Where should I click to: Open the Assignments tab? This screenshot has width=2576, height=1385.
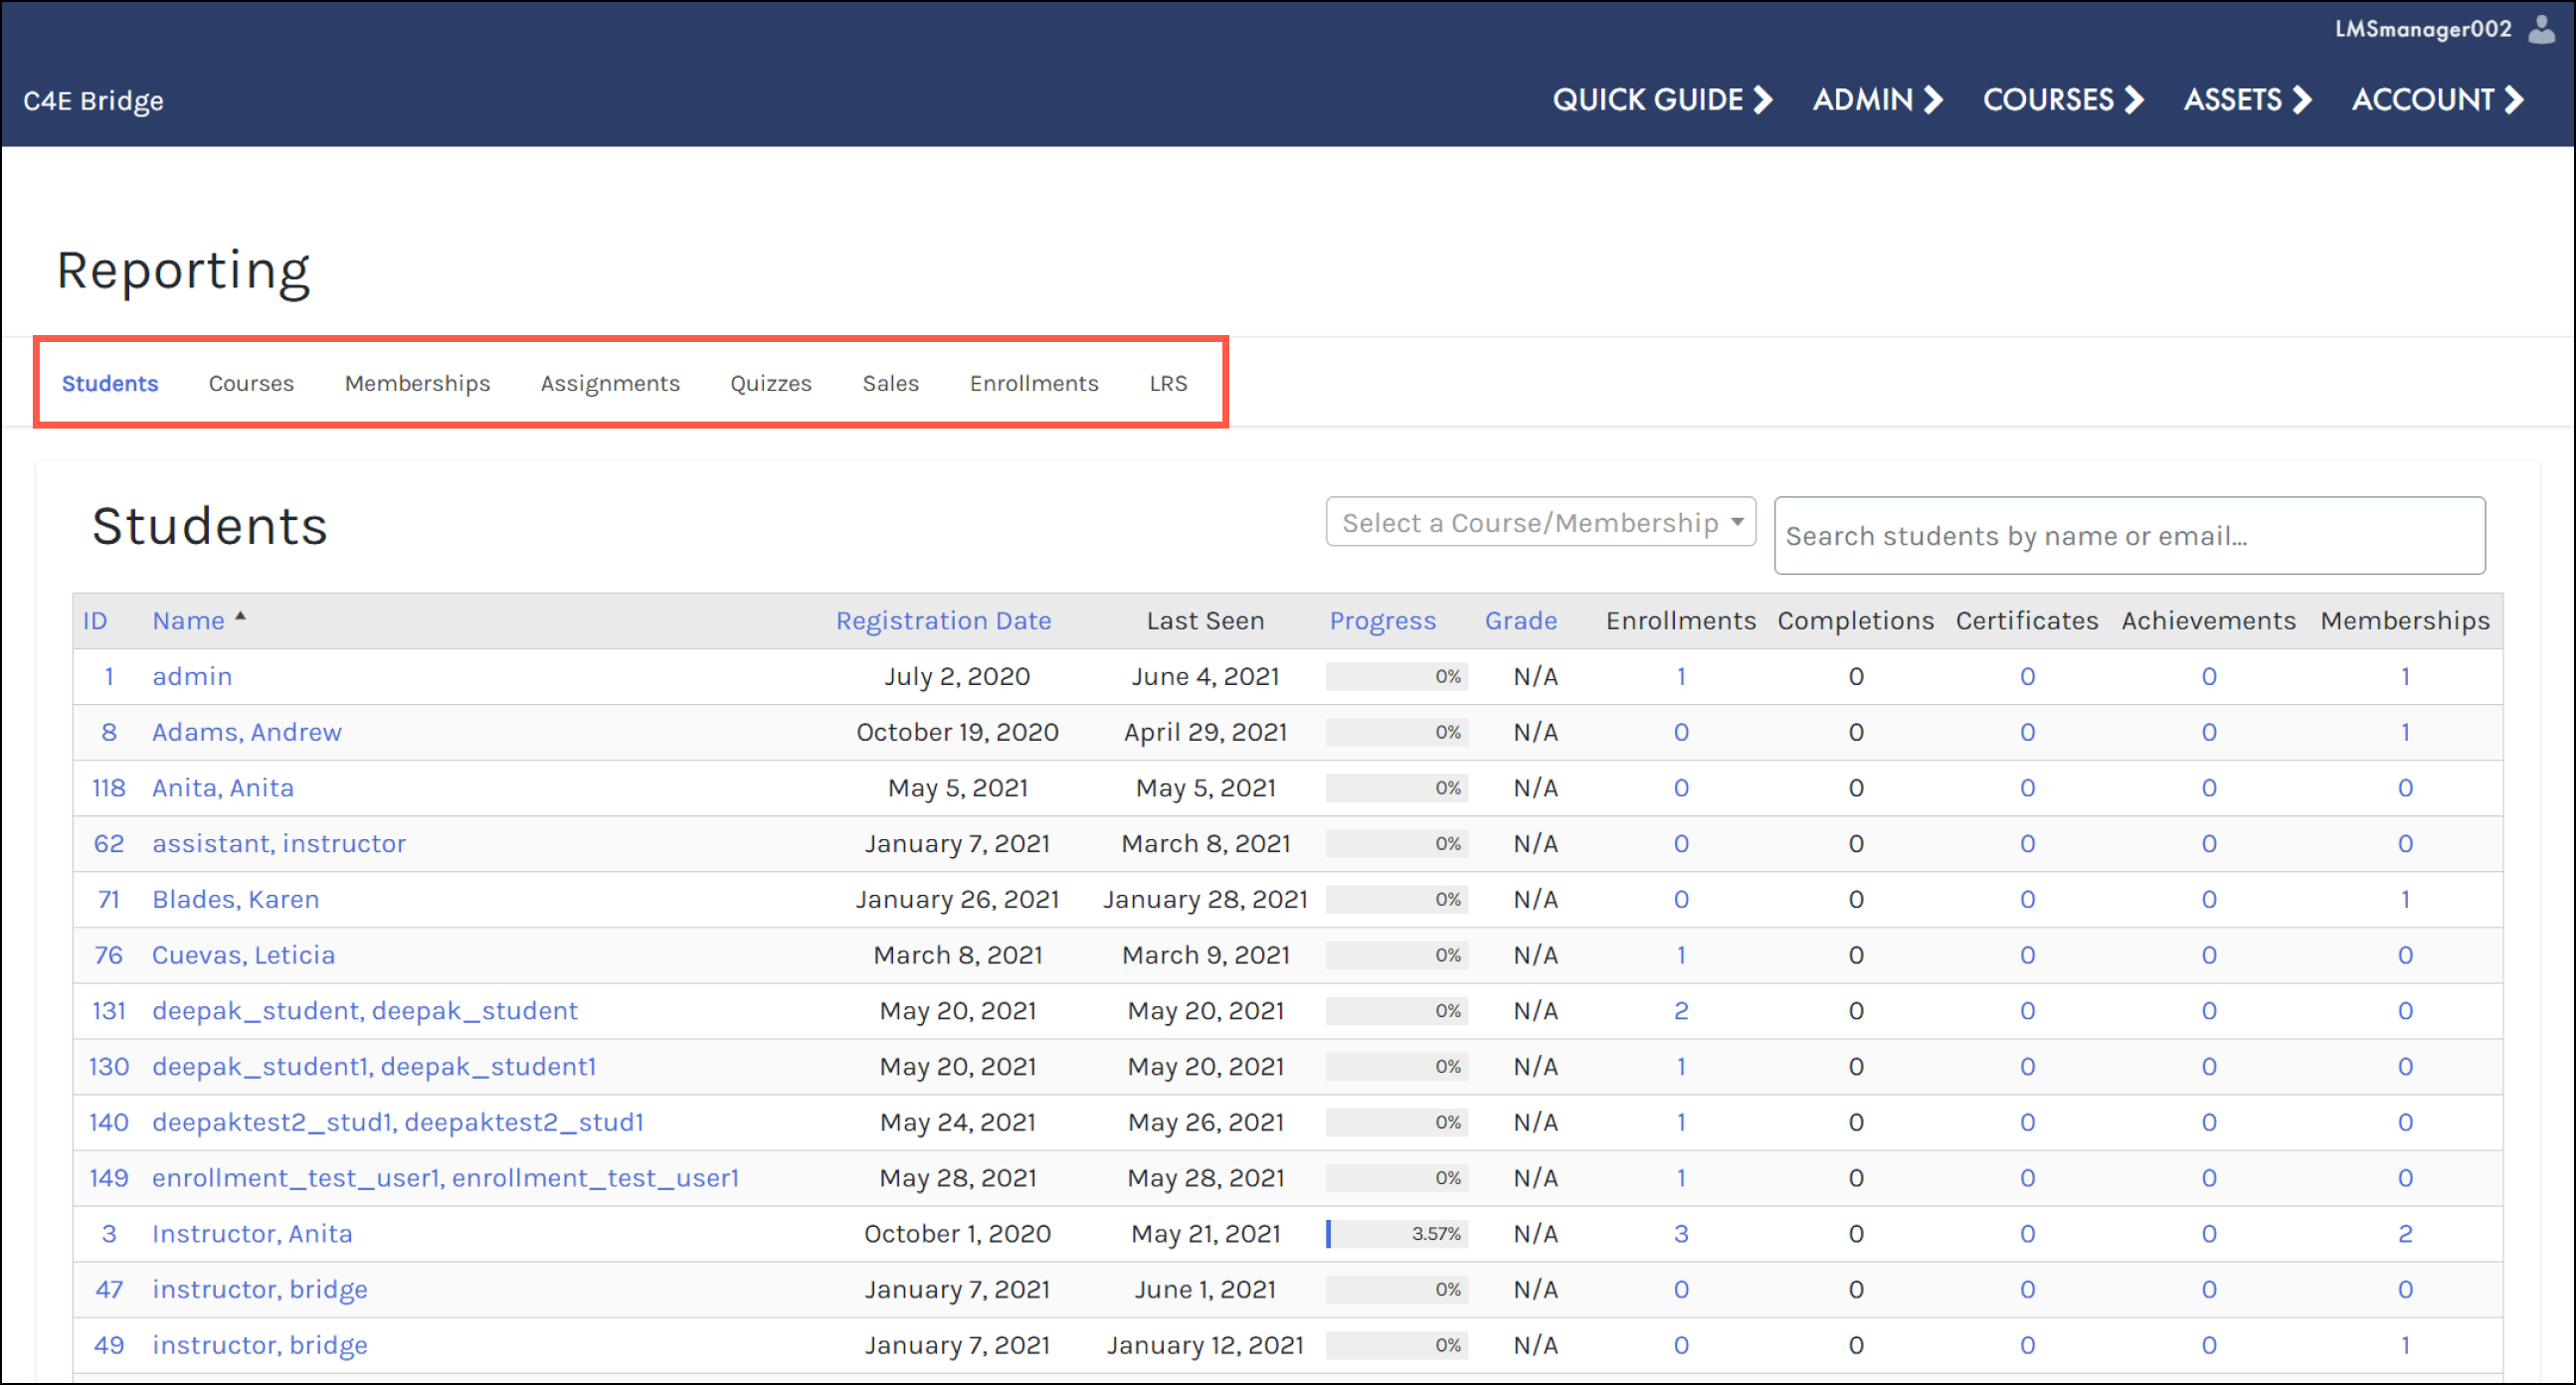click(610, 383)
